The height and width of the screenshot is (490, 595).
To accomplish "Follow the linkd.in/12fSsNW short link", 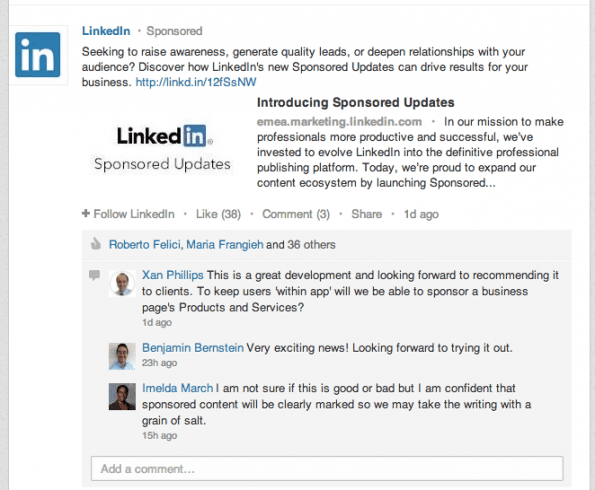I will coord(196,82).
